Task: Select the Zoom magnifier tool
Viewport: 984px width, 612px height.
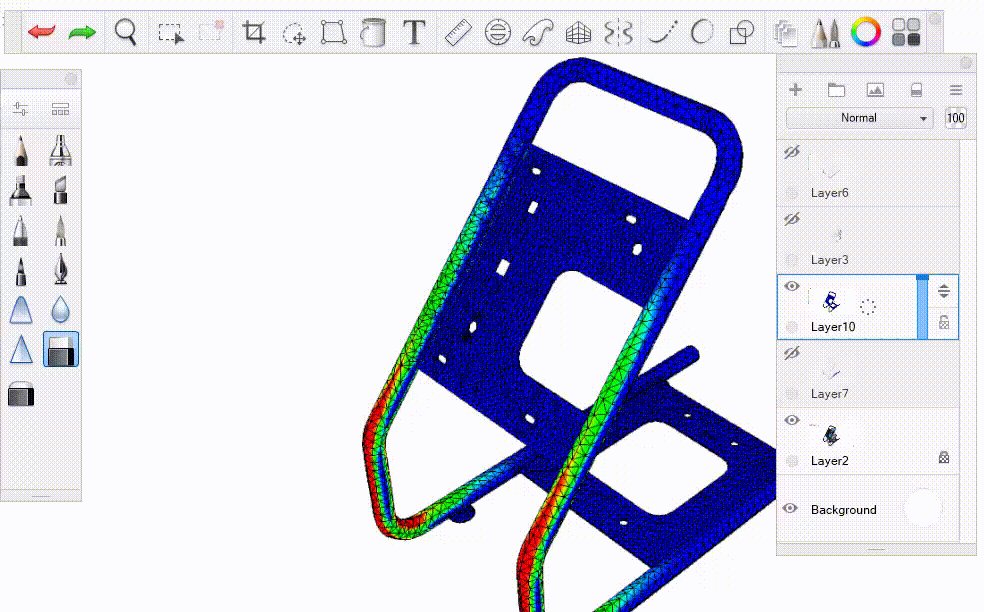Action: pyautogui.click(x=126, y=32)
